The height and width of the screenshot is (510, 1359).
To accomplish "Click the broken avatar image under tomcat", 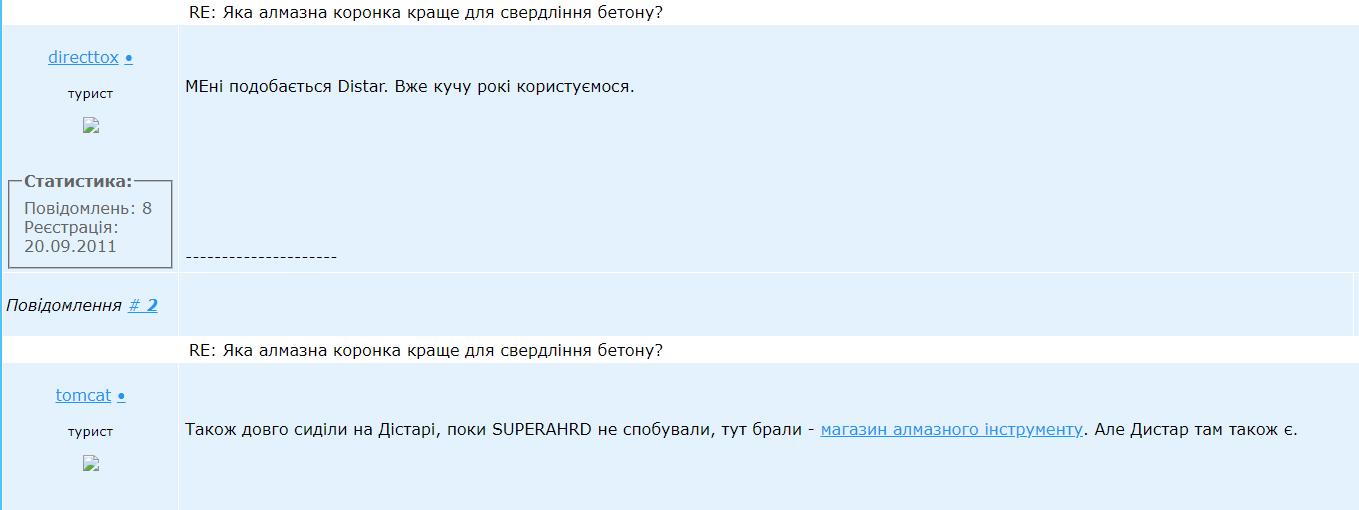I will click(x=91, y=463).
